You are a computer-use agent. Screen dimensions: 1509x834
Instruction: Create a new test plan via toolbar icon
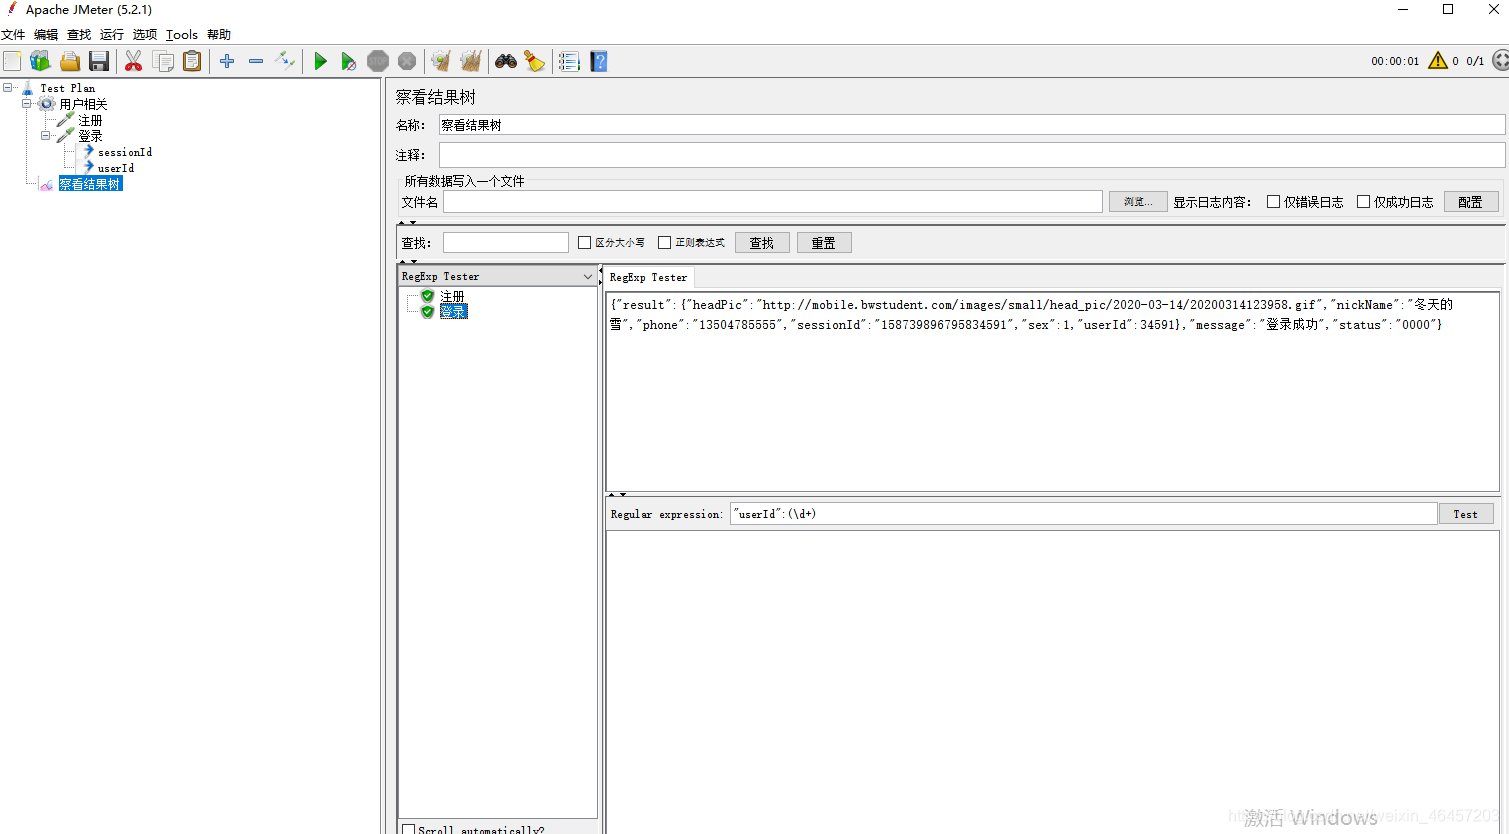pyautogui.click(x=12, y=62)
